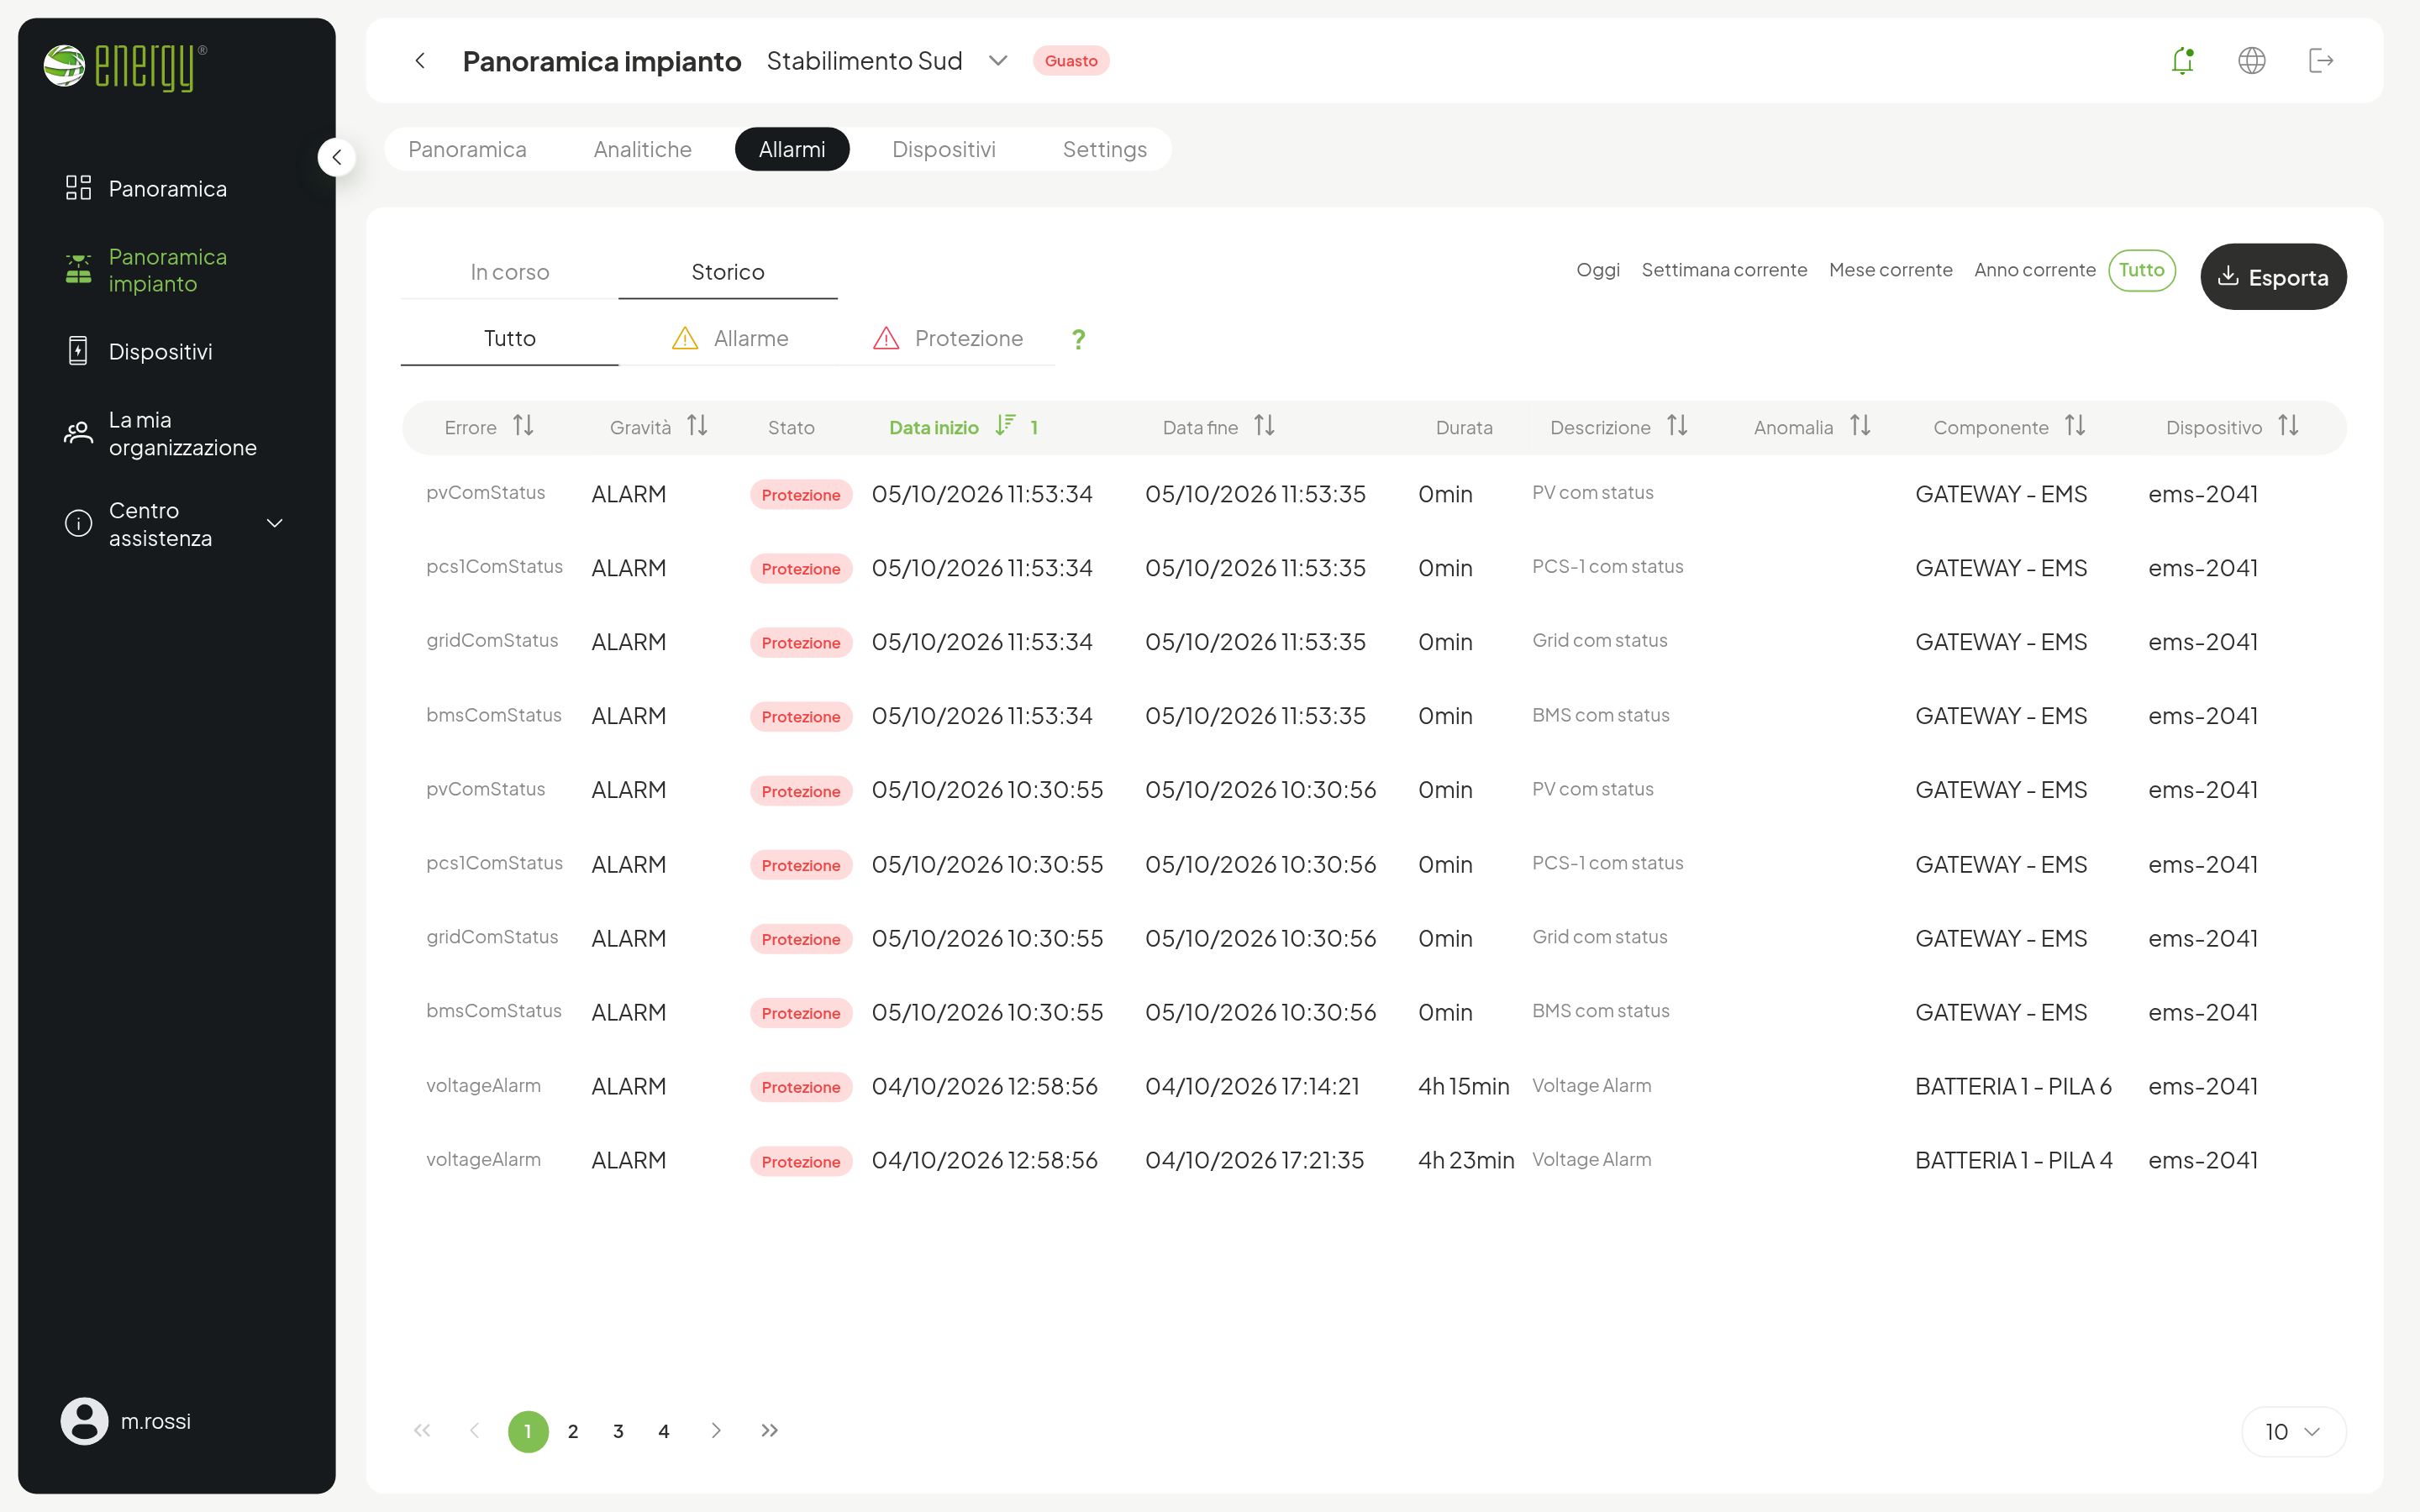
Task: Switch to Dispositivi tab
Action: 943,149
